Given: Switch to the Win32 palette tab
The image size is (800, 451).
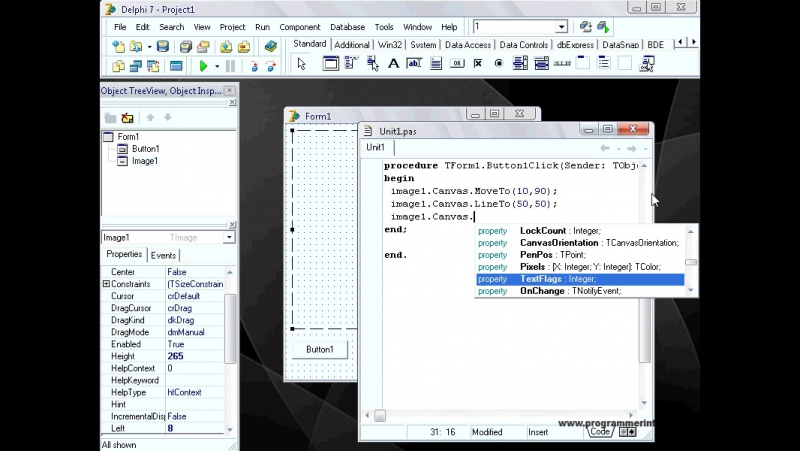Looking at the screenshot, I should click(389, 45).
